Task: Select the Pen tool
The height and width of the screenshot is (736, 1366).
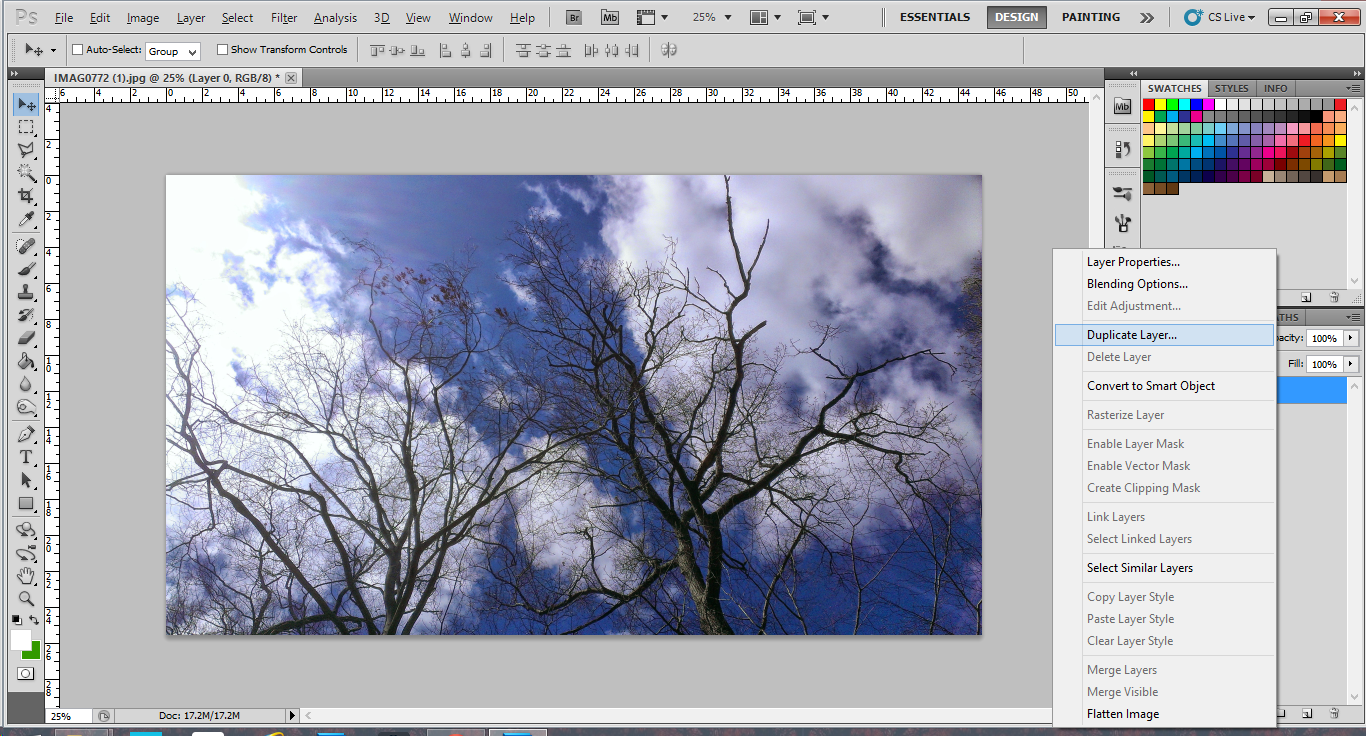Action: point(26,435)
